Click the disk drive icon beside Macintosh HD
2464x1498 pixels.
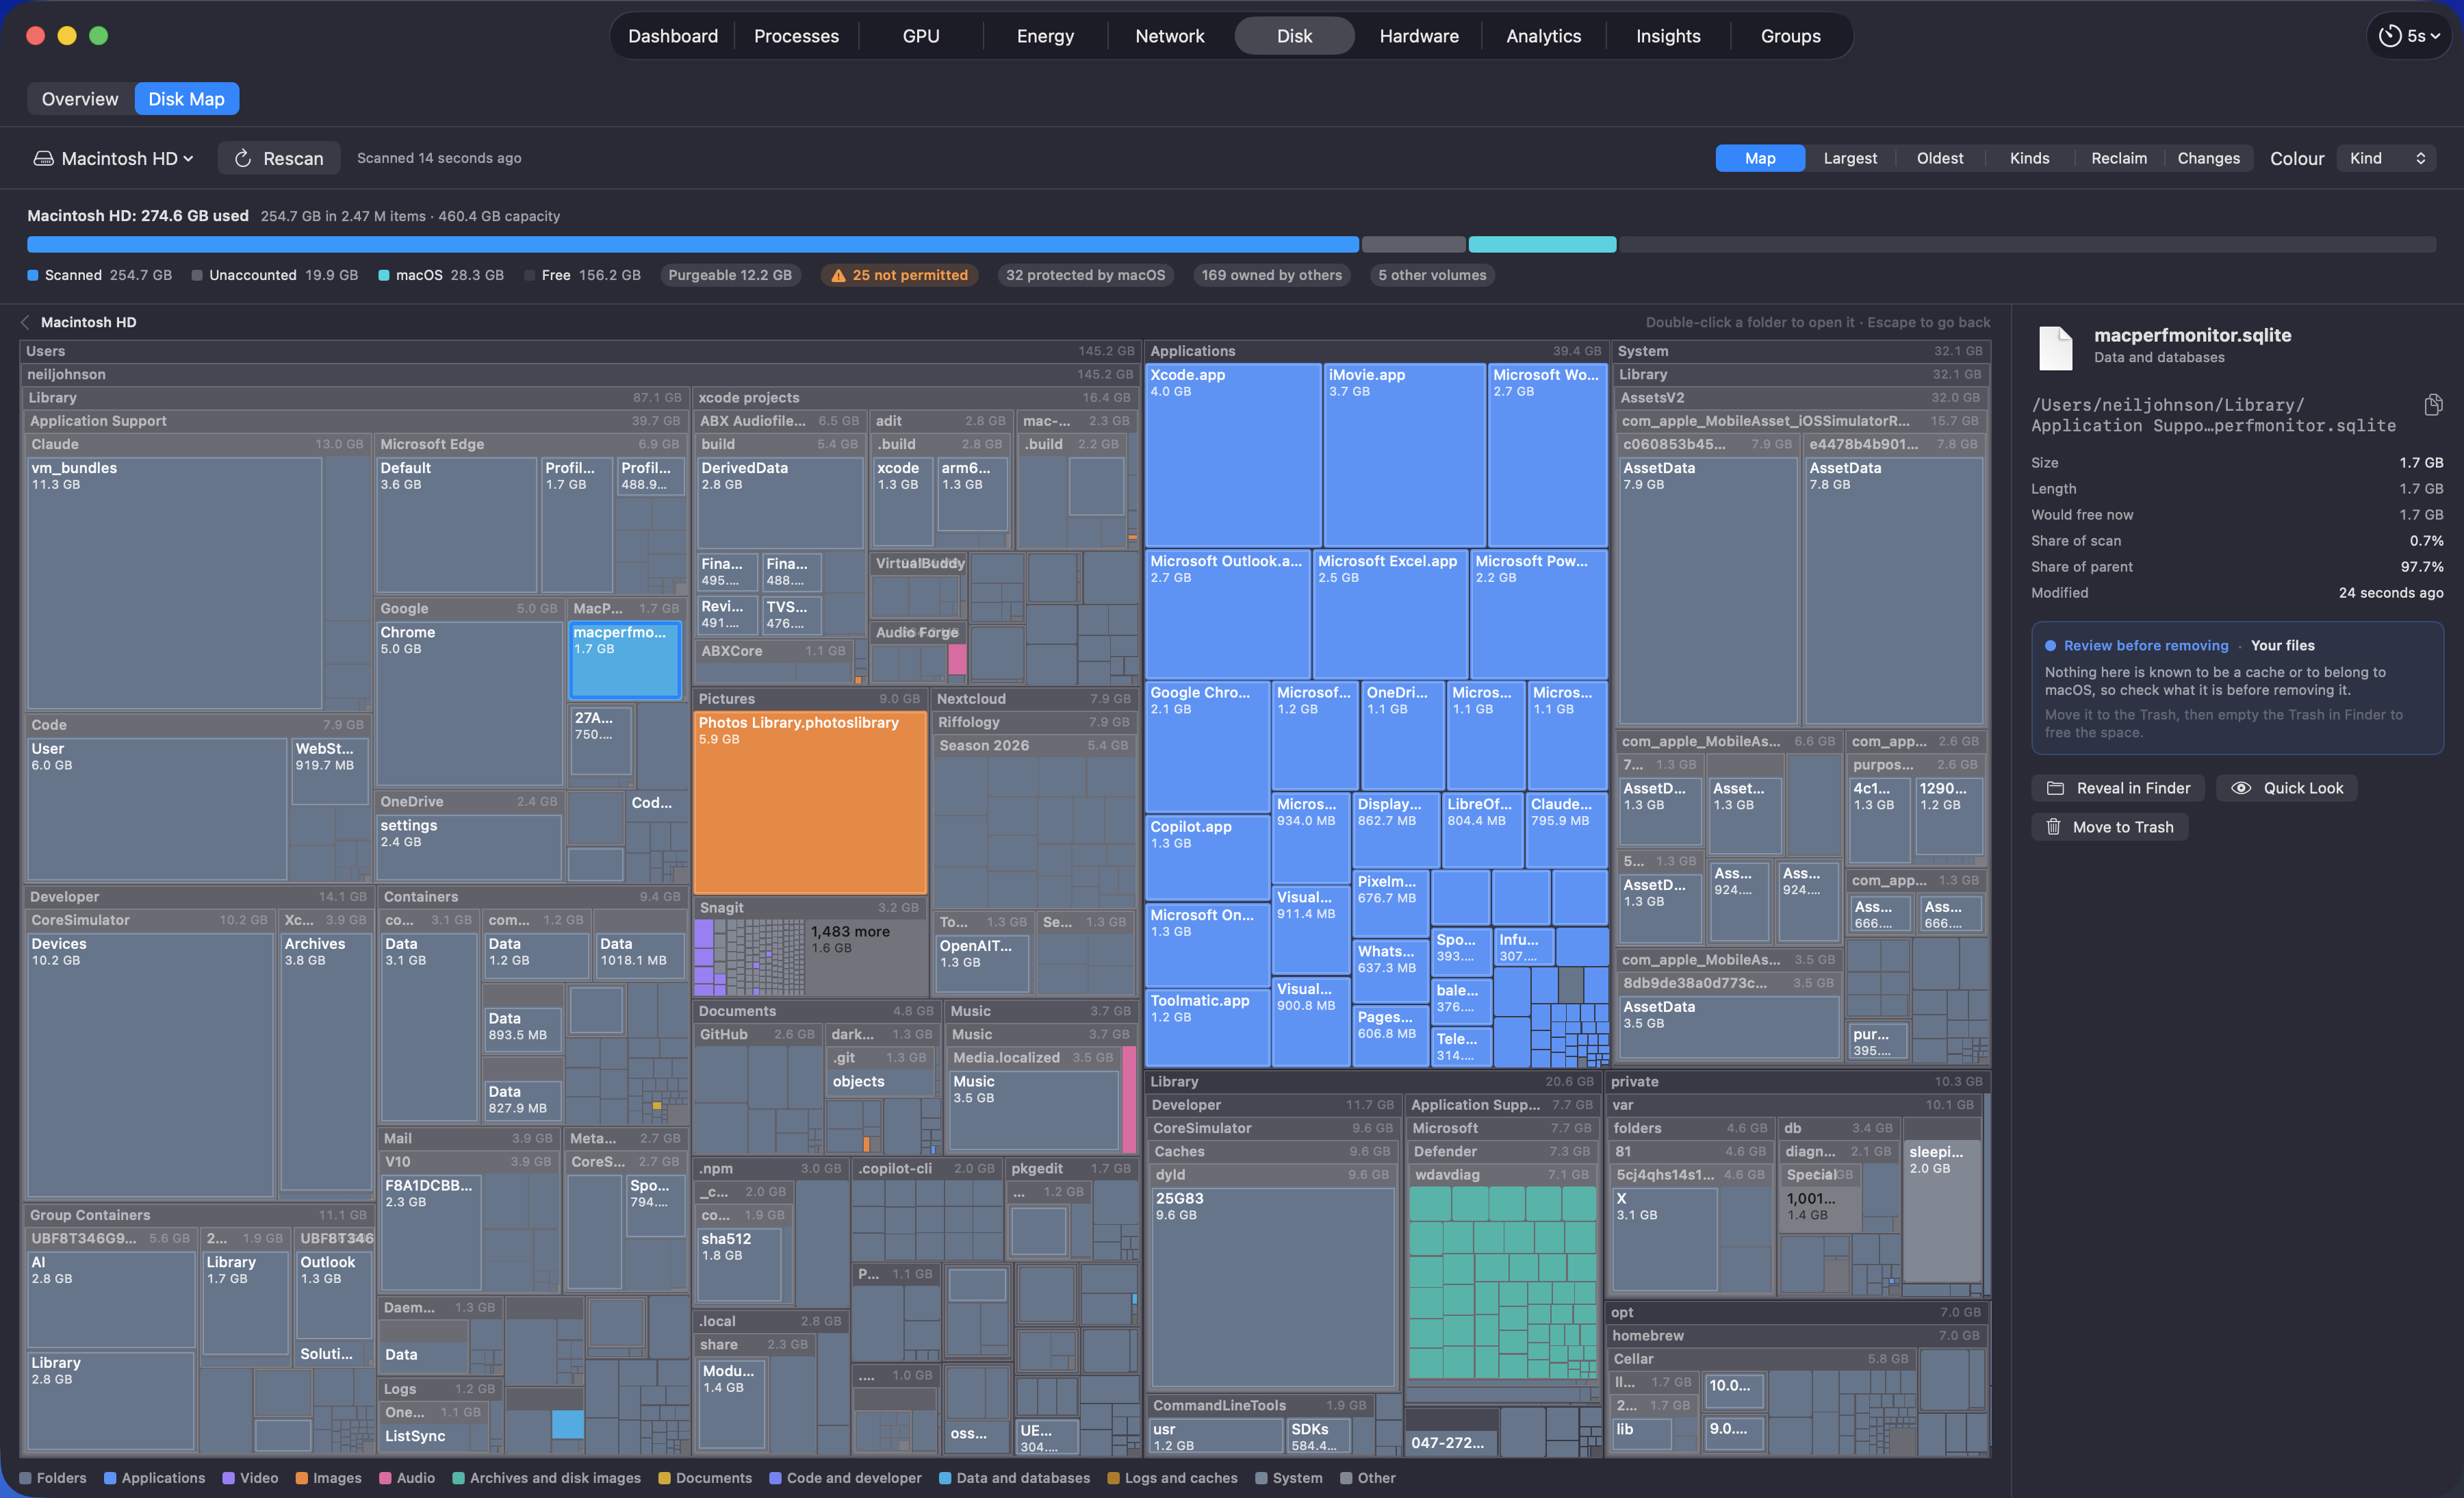click(x=43, y=158)
